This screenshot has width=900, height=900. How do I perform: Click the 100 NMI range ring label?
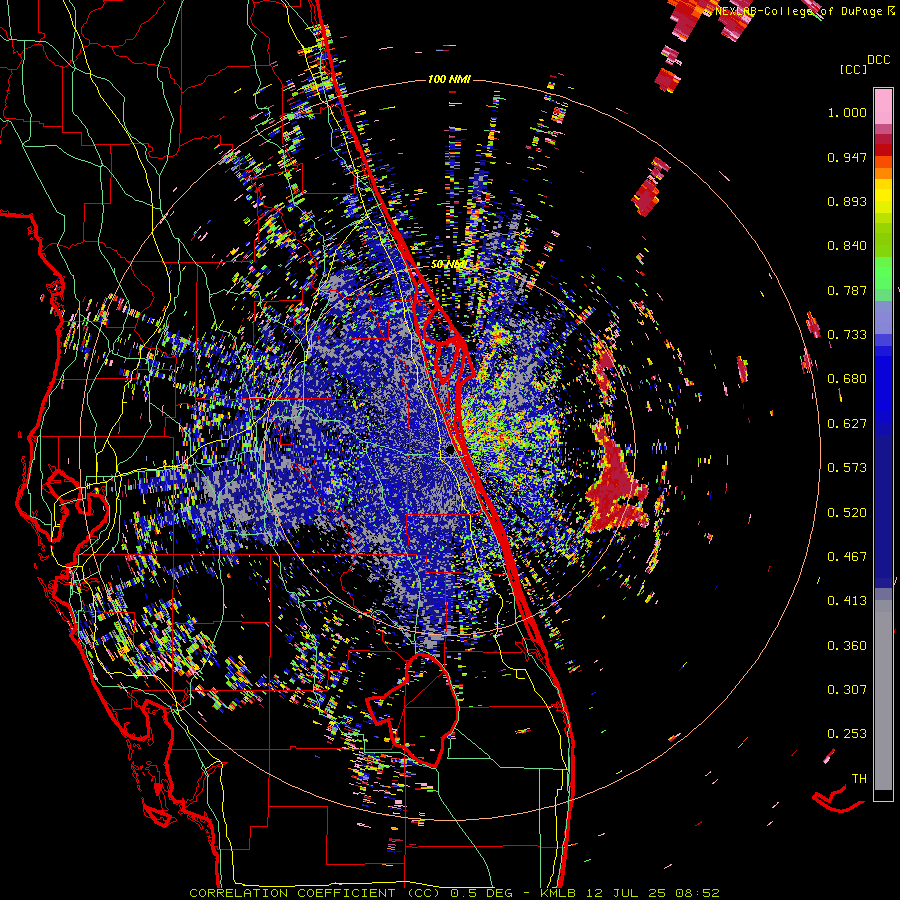pyautogui.click(x=449, y=79)
